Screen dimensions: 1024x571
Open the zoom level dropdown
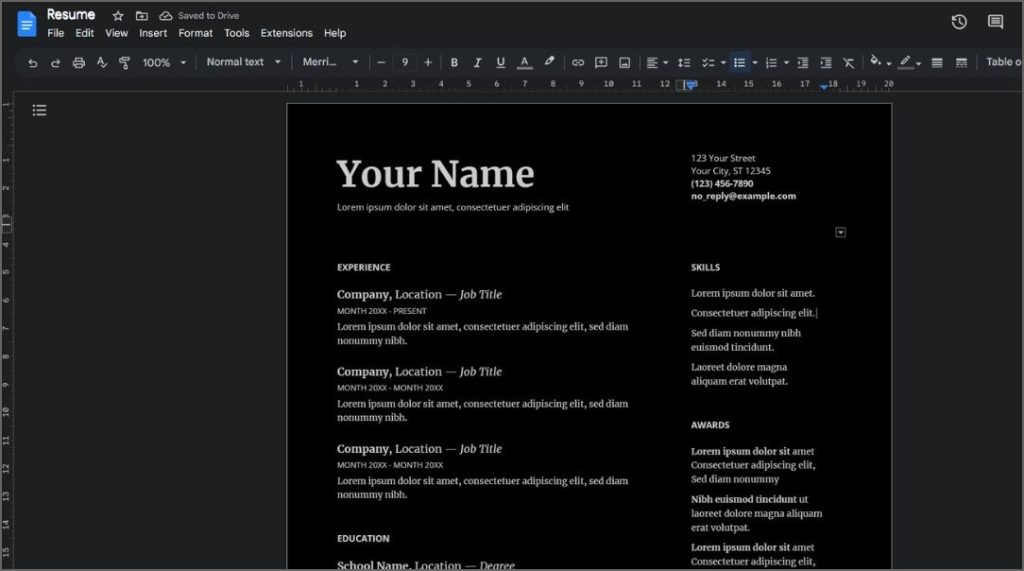click(x=165, y=63)
